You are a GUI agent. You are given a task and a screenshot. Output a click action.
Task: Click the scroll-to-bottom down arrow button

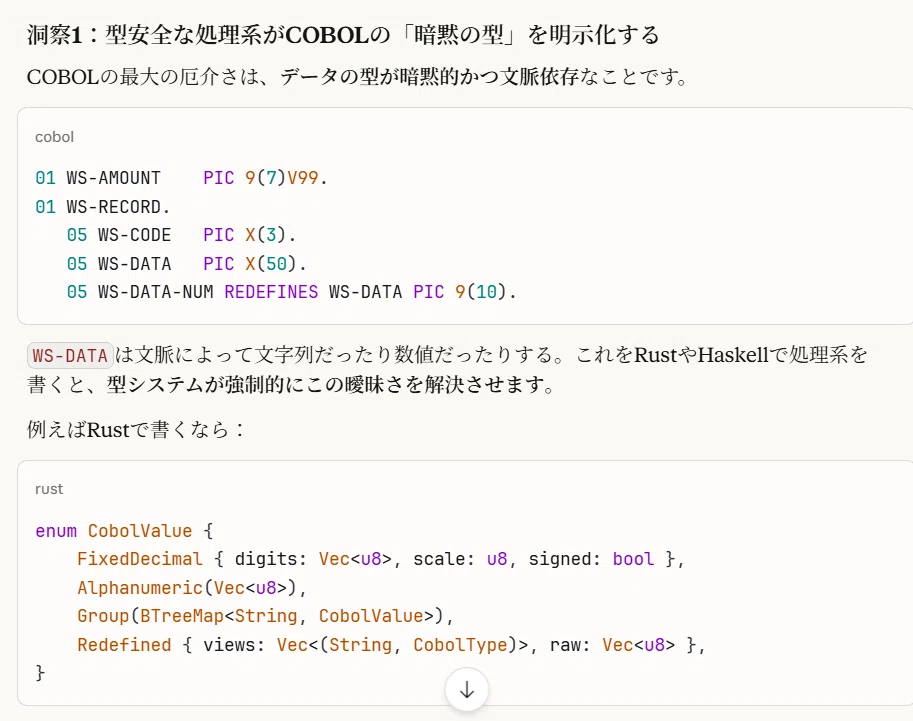coord(466,690)
